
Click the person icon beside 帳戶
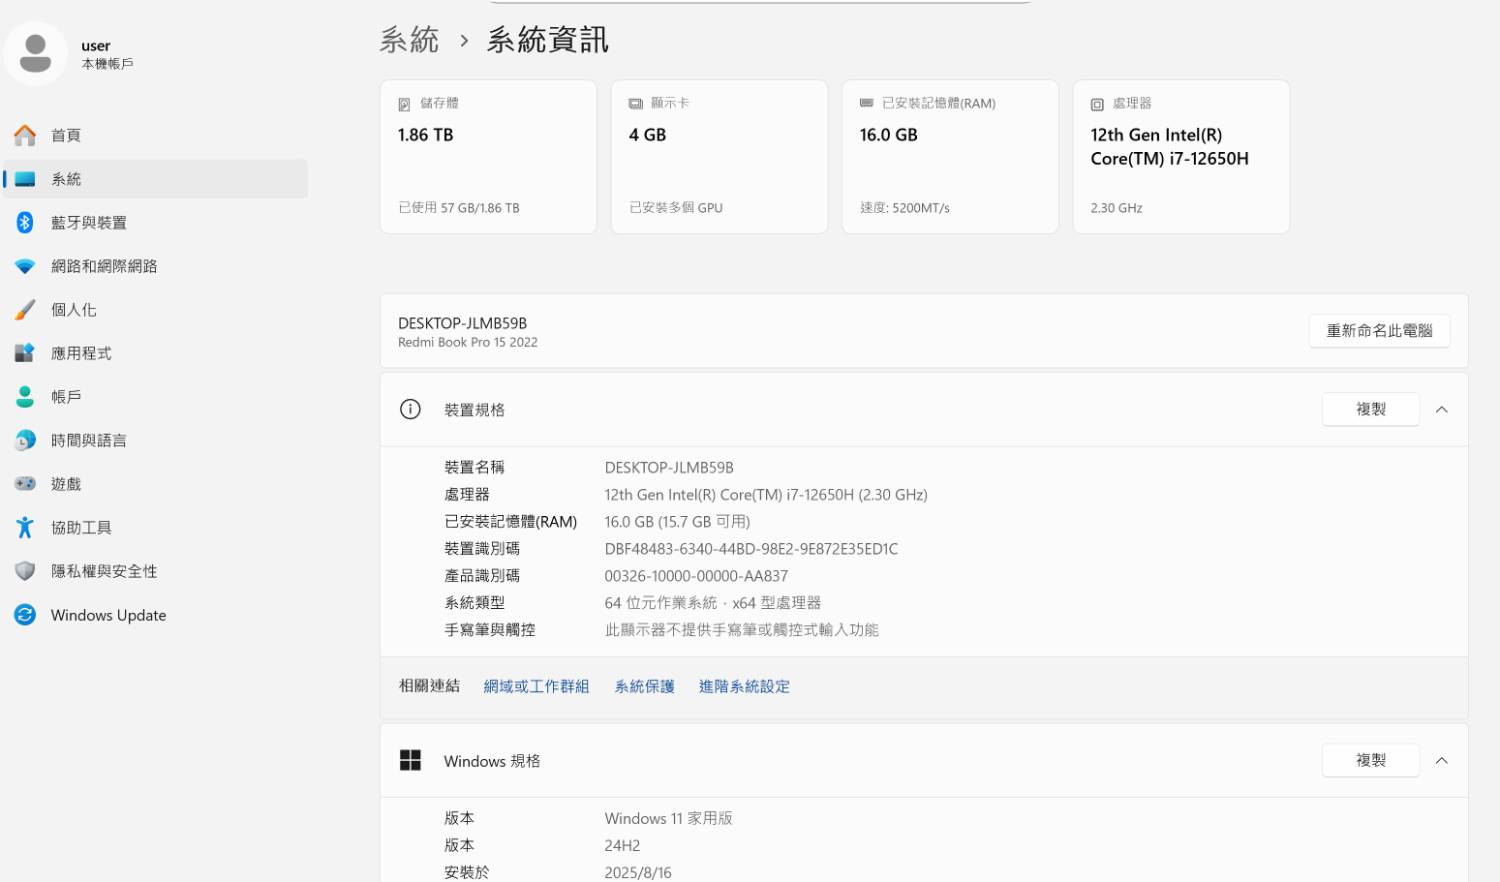[25, 396]
